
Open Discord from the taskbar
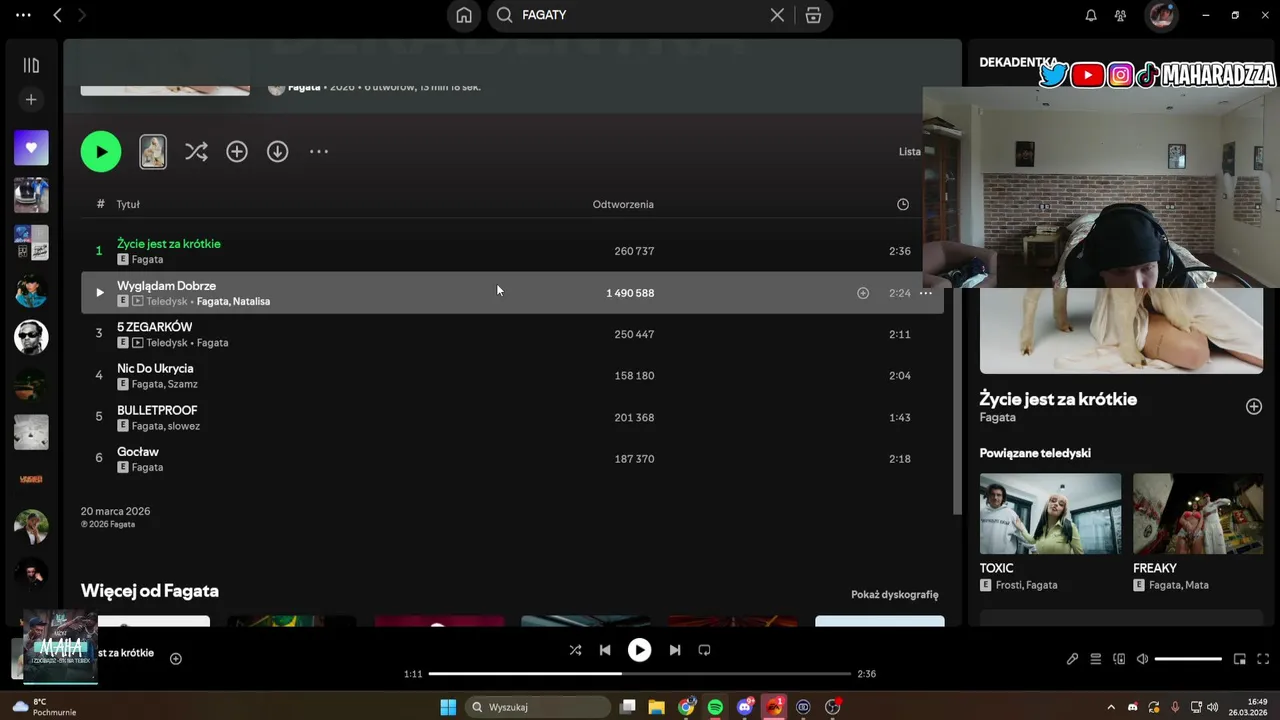[745, 707]
